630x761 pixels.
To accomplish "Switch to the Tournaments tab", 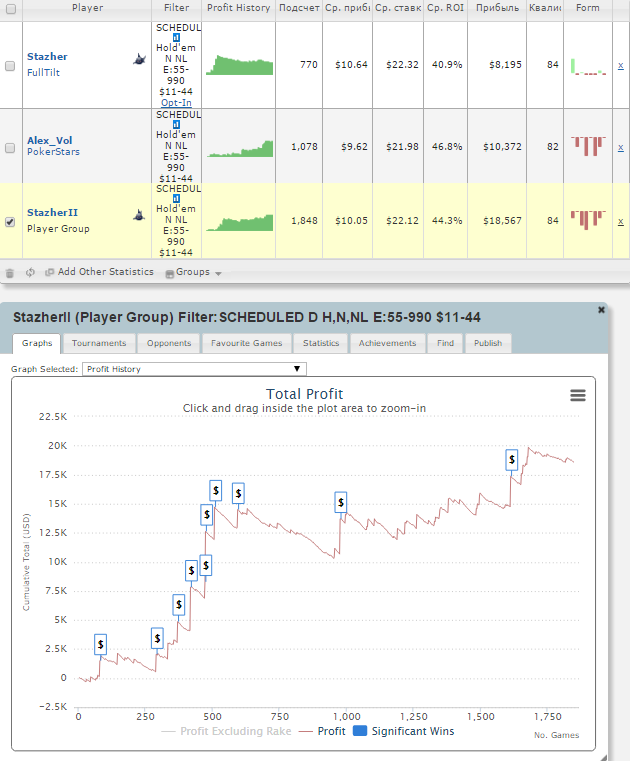I will click(99, 343).
